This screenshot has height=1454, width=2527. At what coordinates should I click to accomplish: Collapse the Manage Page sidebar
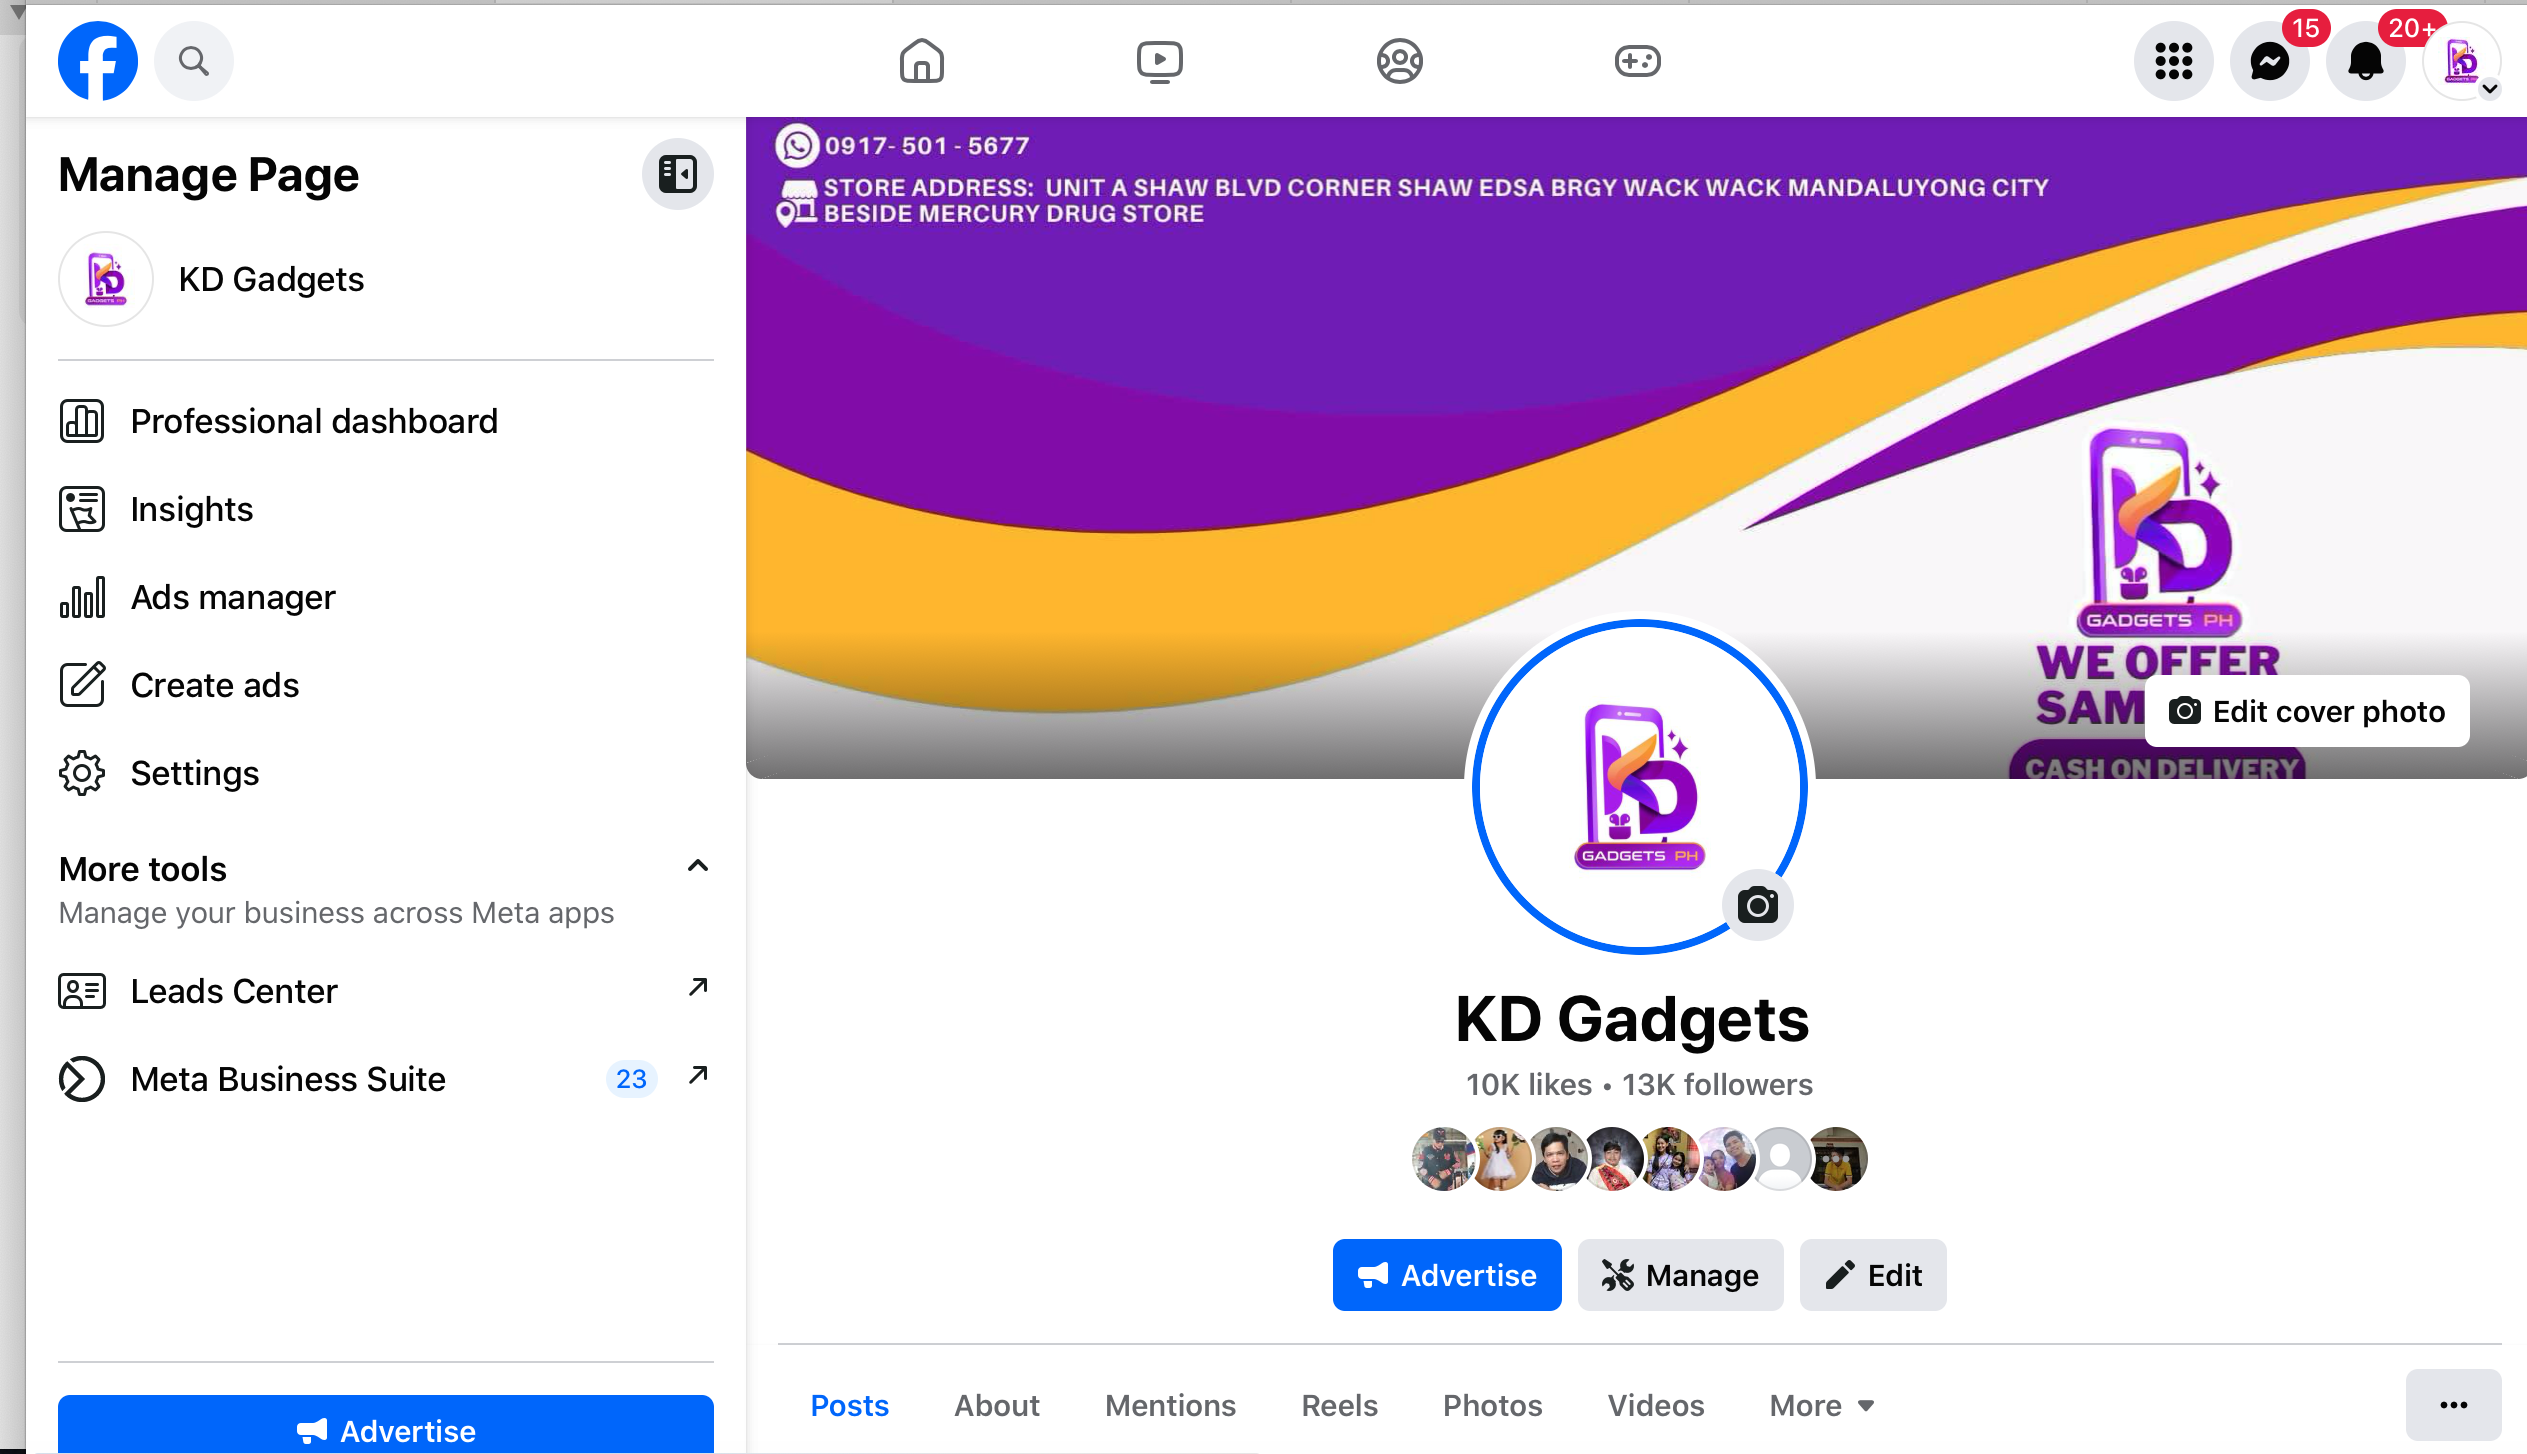[x=677, y=174]
